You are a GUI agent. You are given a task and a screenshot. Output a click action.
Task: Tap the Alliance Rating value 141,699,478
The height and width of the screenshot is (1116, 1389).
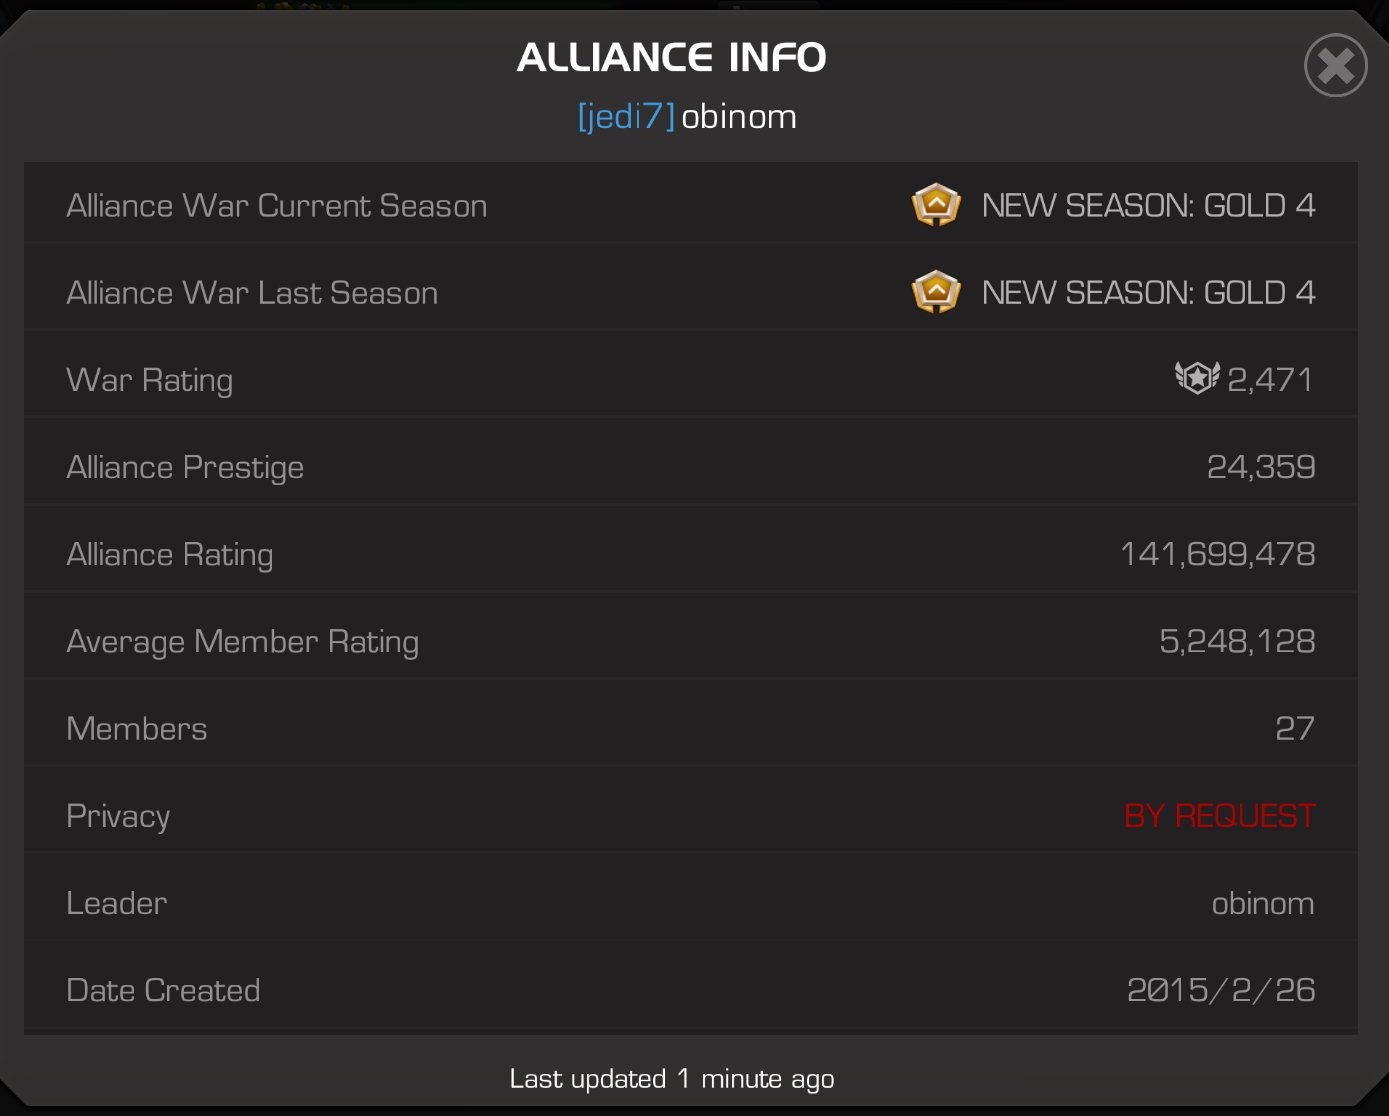[x=1218, y=553]
